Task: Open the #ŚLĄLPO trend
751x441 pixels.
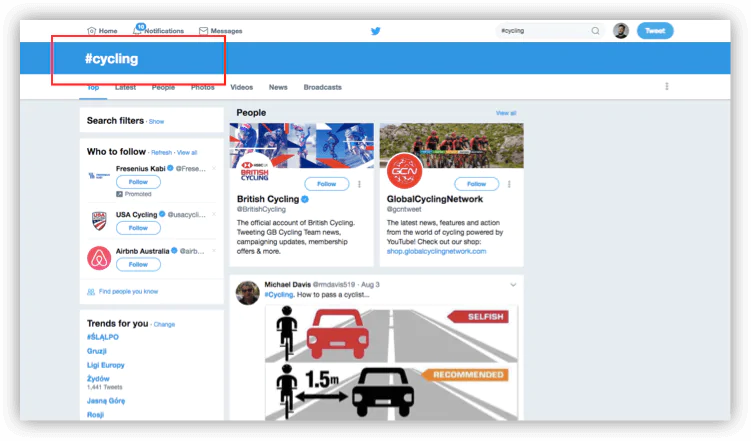Action: (x=102, y=337)
